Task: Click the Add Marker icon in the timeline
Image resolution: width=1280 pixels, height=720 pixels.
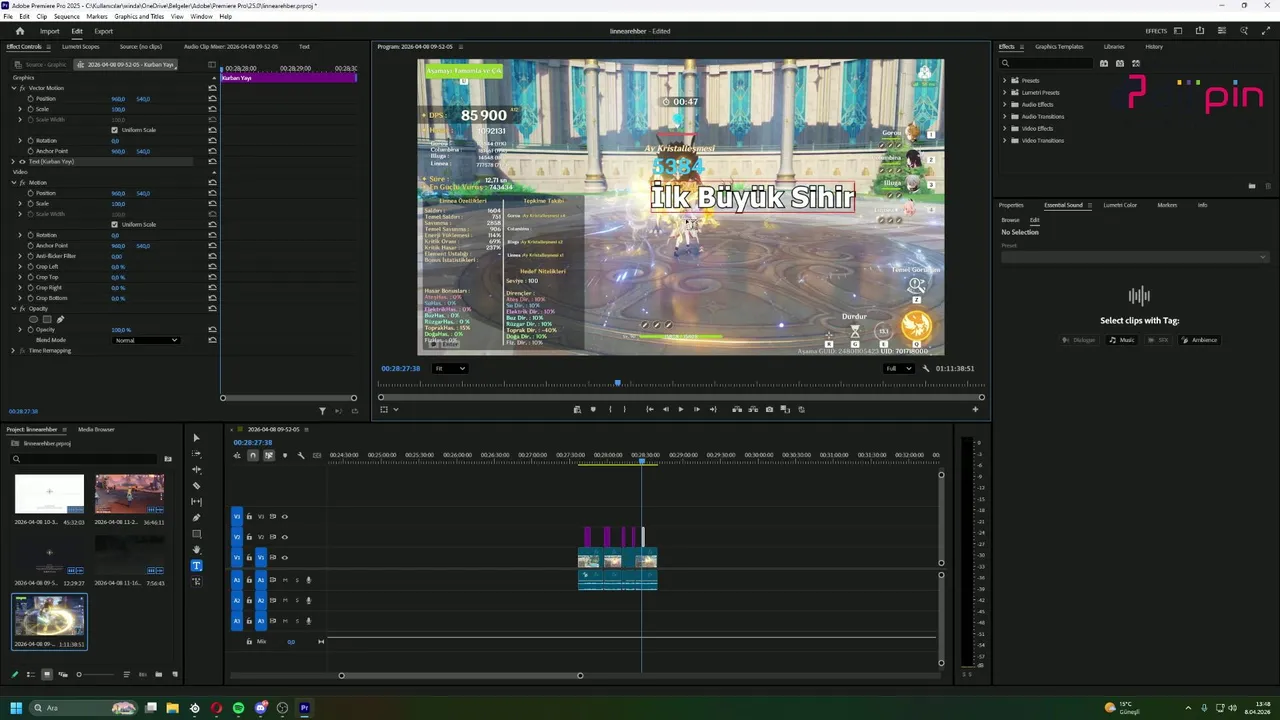Action: coord(285,455)
